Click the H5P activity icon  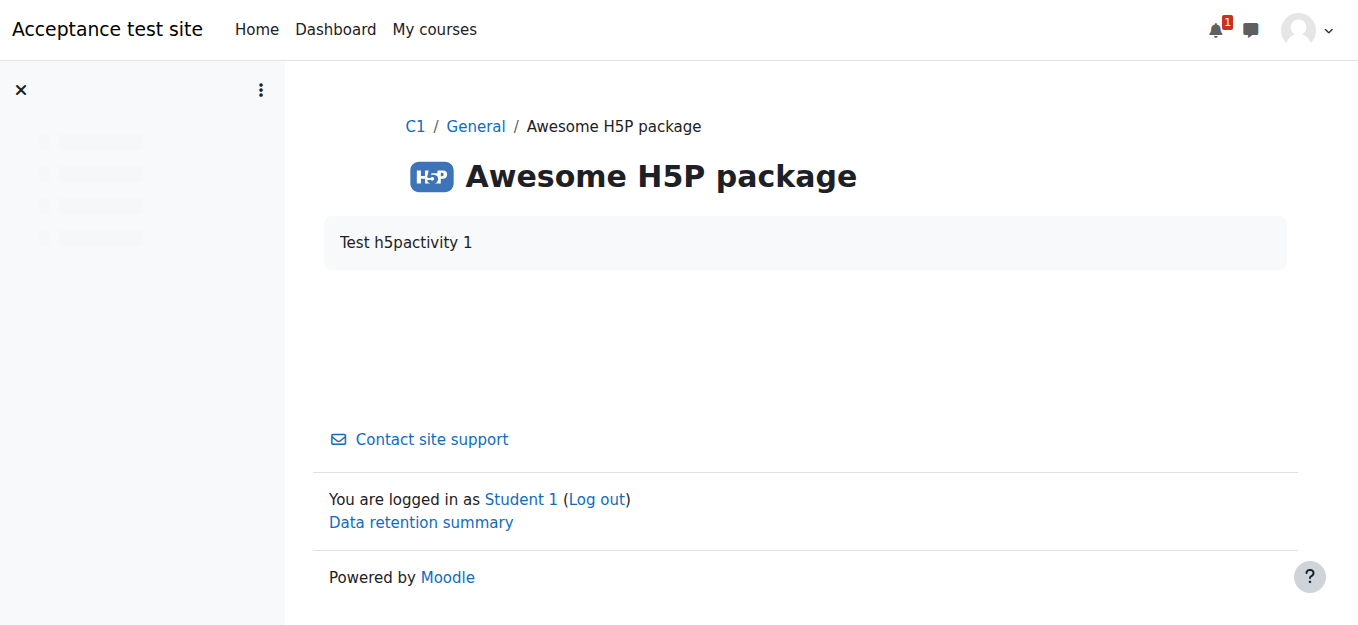[432, 177]
